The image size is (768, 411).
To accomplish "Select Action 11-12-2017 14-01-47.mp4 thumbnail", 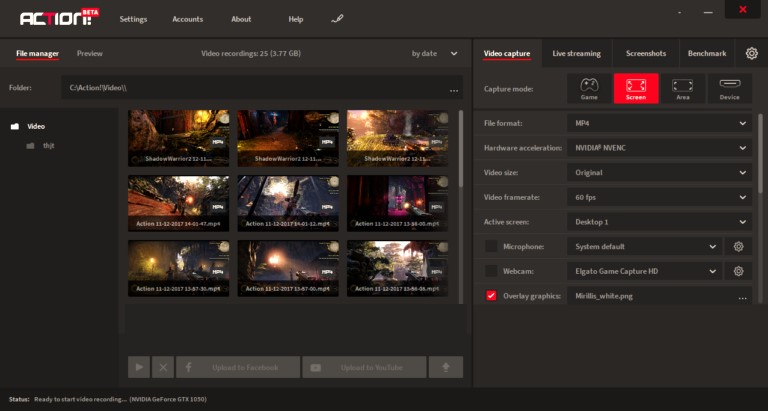I will point(179,203).
